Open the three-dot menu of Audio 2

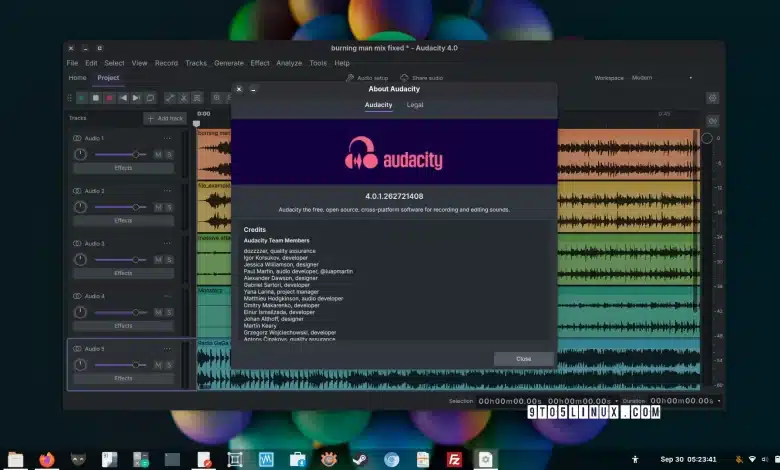coord(167,191)
